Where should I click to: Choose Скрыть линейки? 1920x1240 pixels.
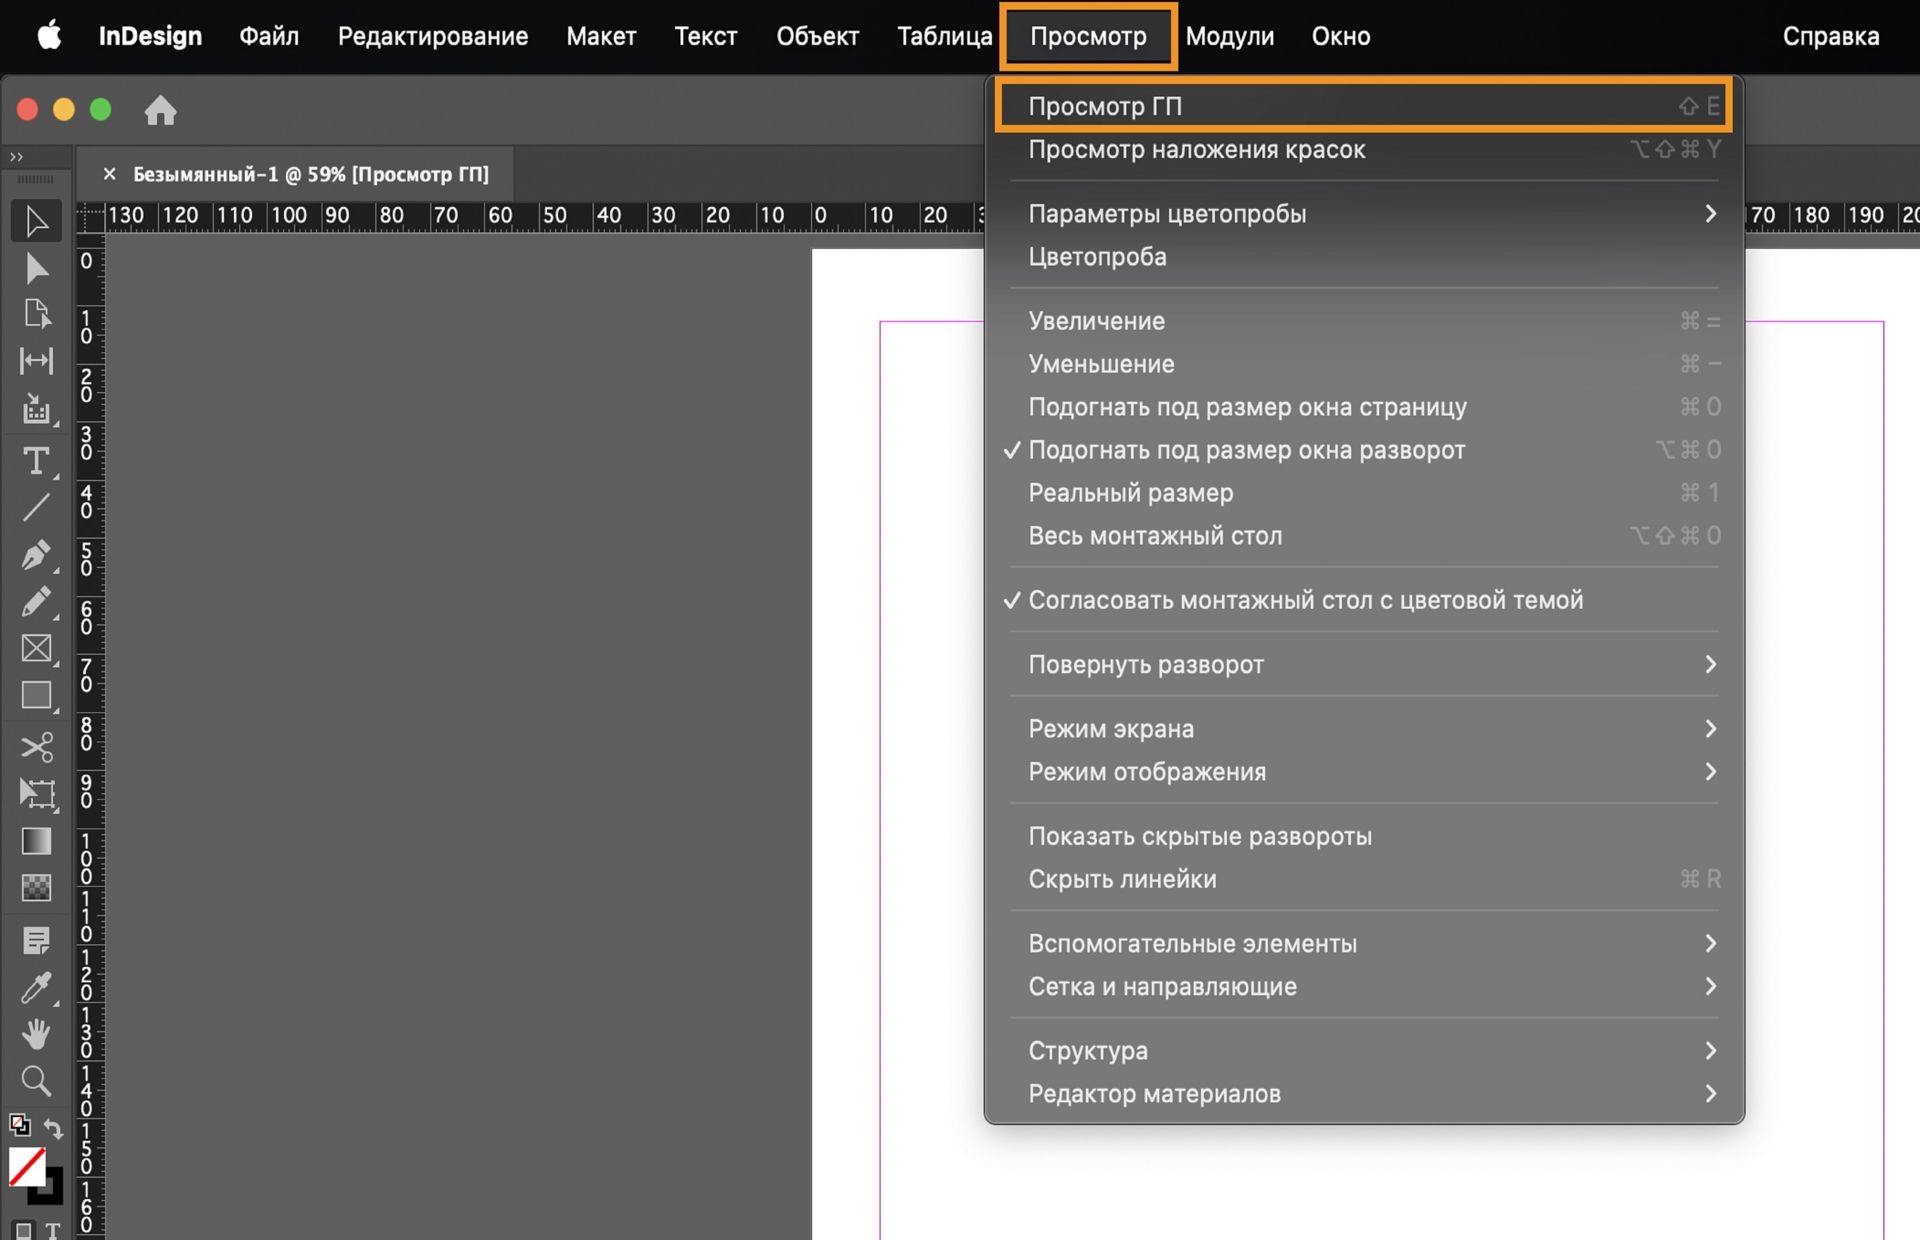(x=1122, y=879)
